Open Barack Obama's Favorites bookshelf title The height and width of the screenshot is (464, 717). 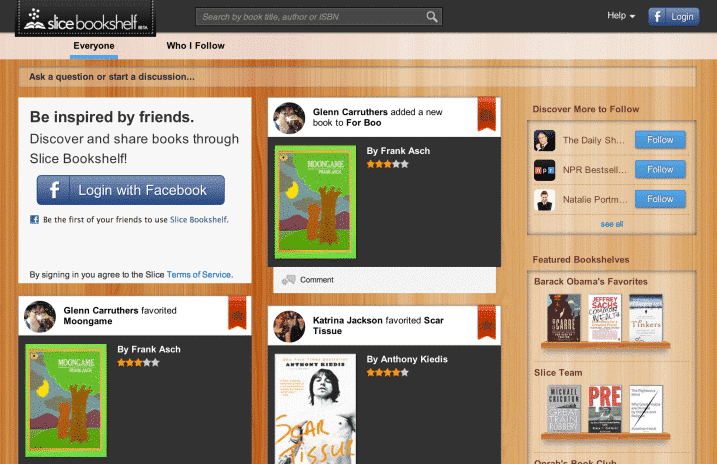coord(591,282)
